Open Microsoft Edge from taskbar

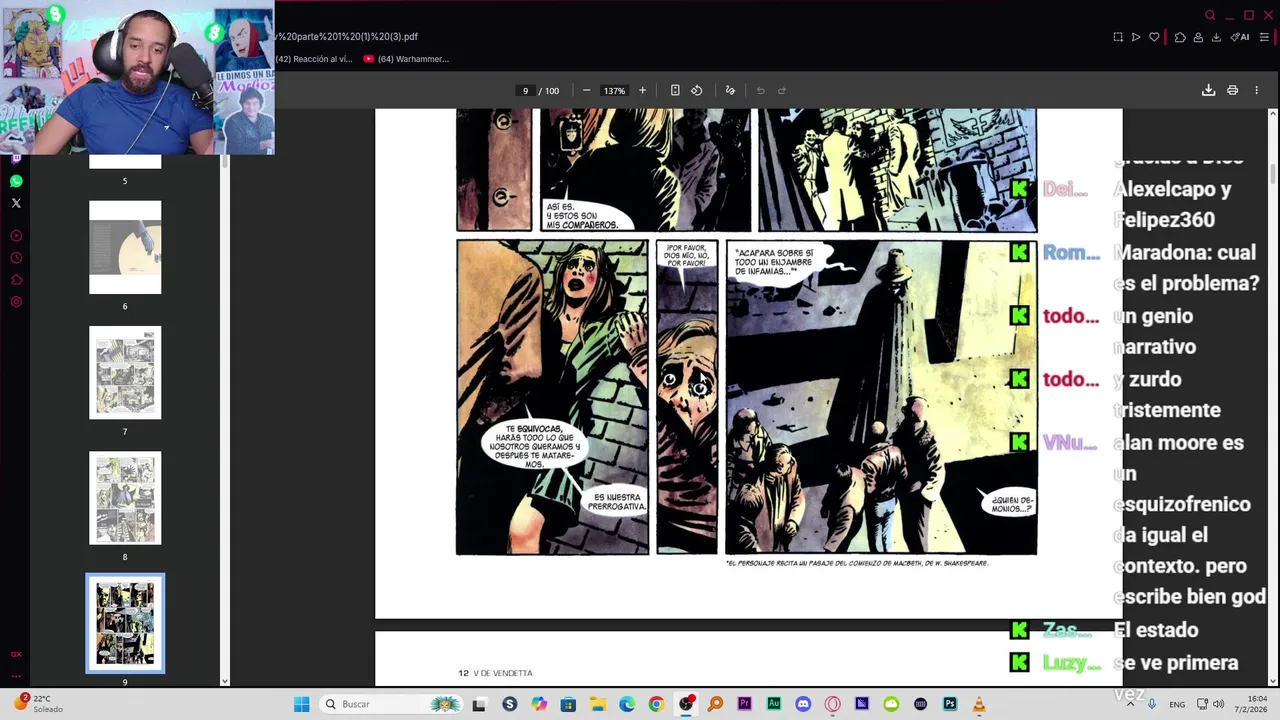[x=627, y=704]
